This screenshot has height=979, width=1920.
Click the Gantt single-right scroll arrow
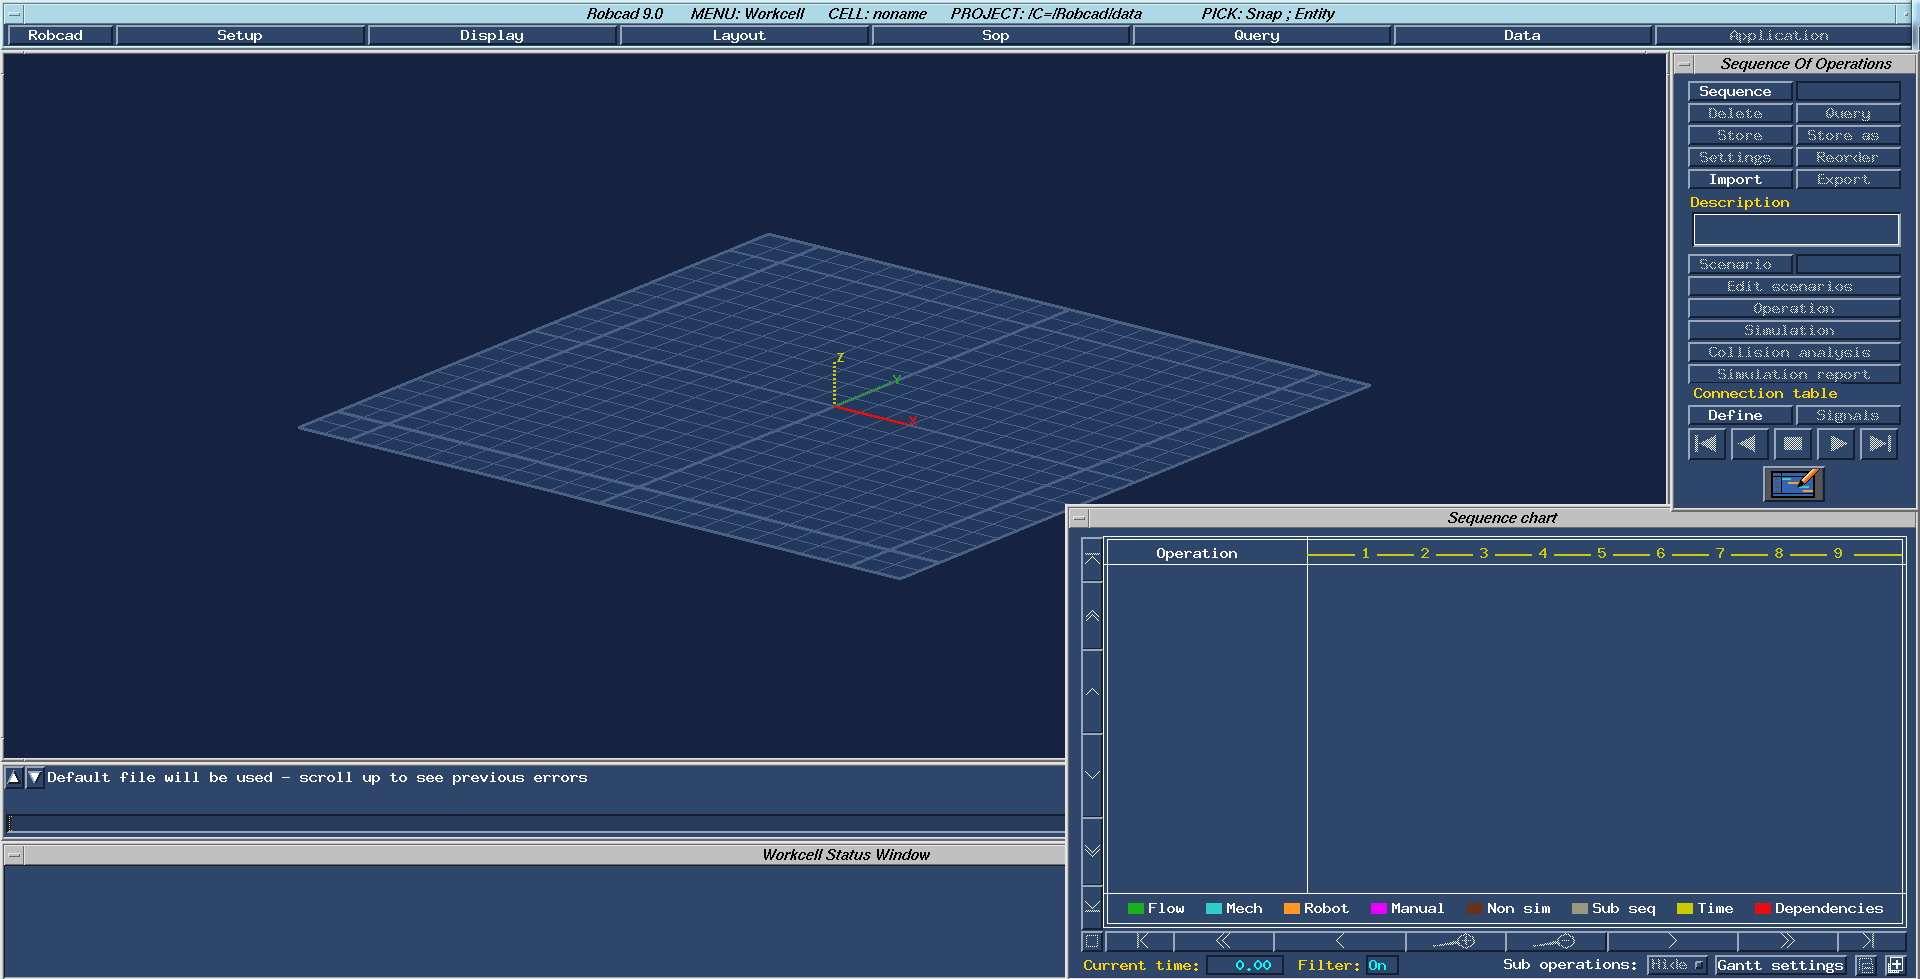1672,941
